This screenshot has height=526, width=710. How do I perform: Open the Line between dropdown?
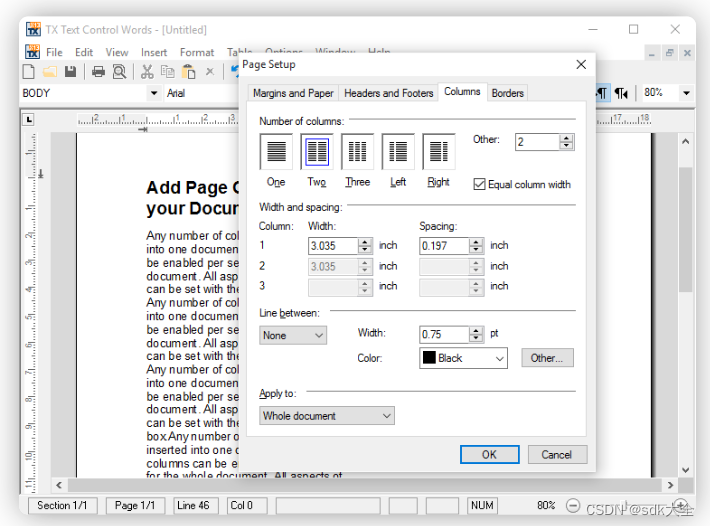point(293,336)
